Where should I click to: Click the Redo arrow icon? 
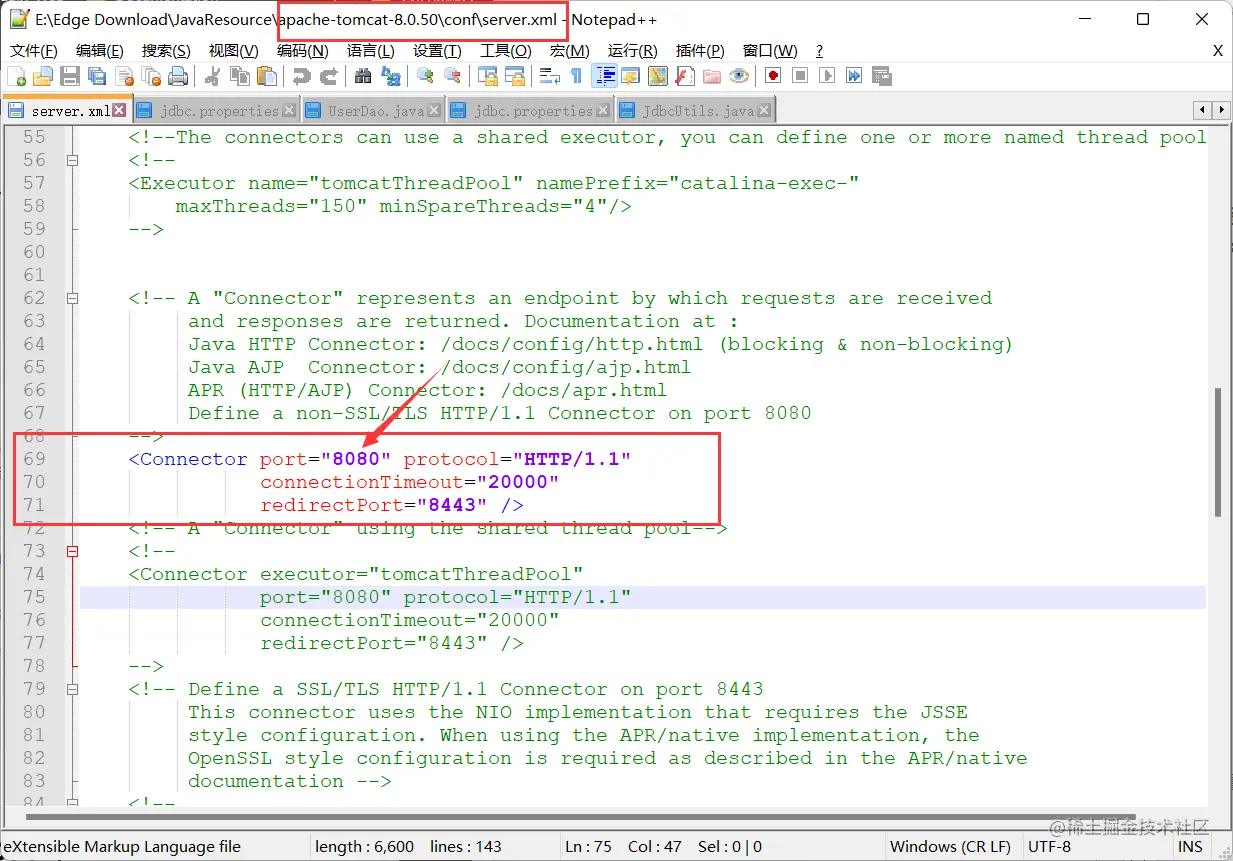tap(328, 76)
